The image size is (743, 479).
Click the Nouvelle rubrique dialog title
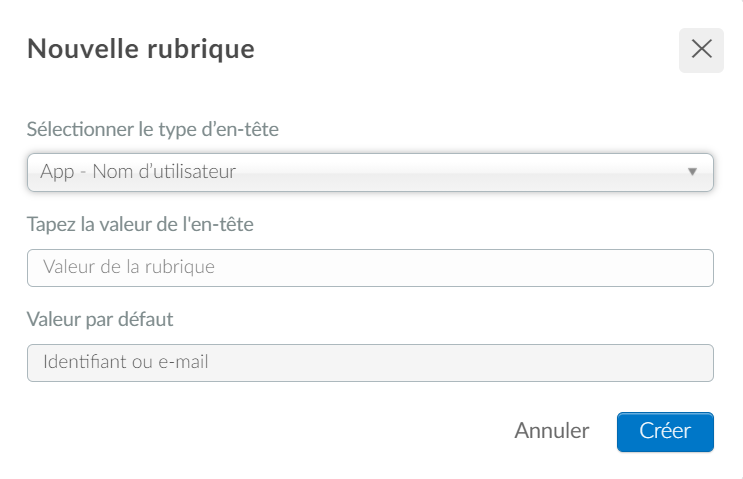coord(141,49)
